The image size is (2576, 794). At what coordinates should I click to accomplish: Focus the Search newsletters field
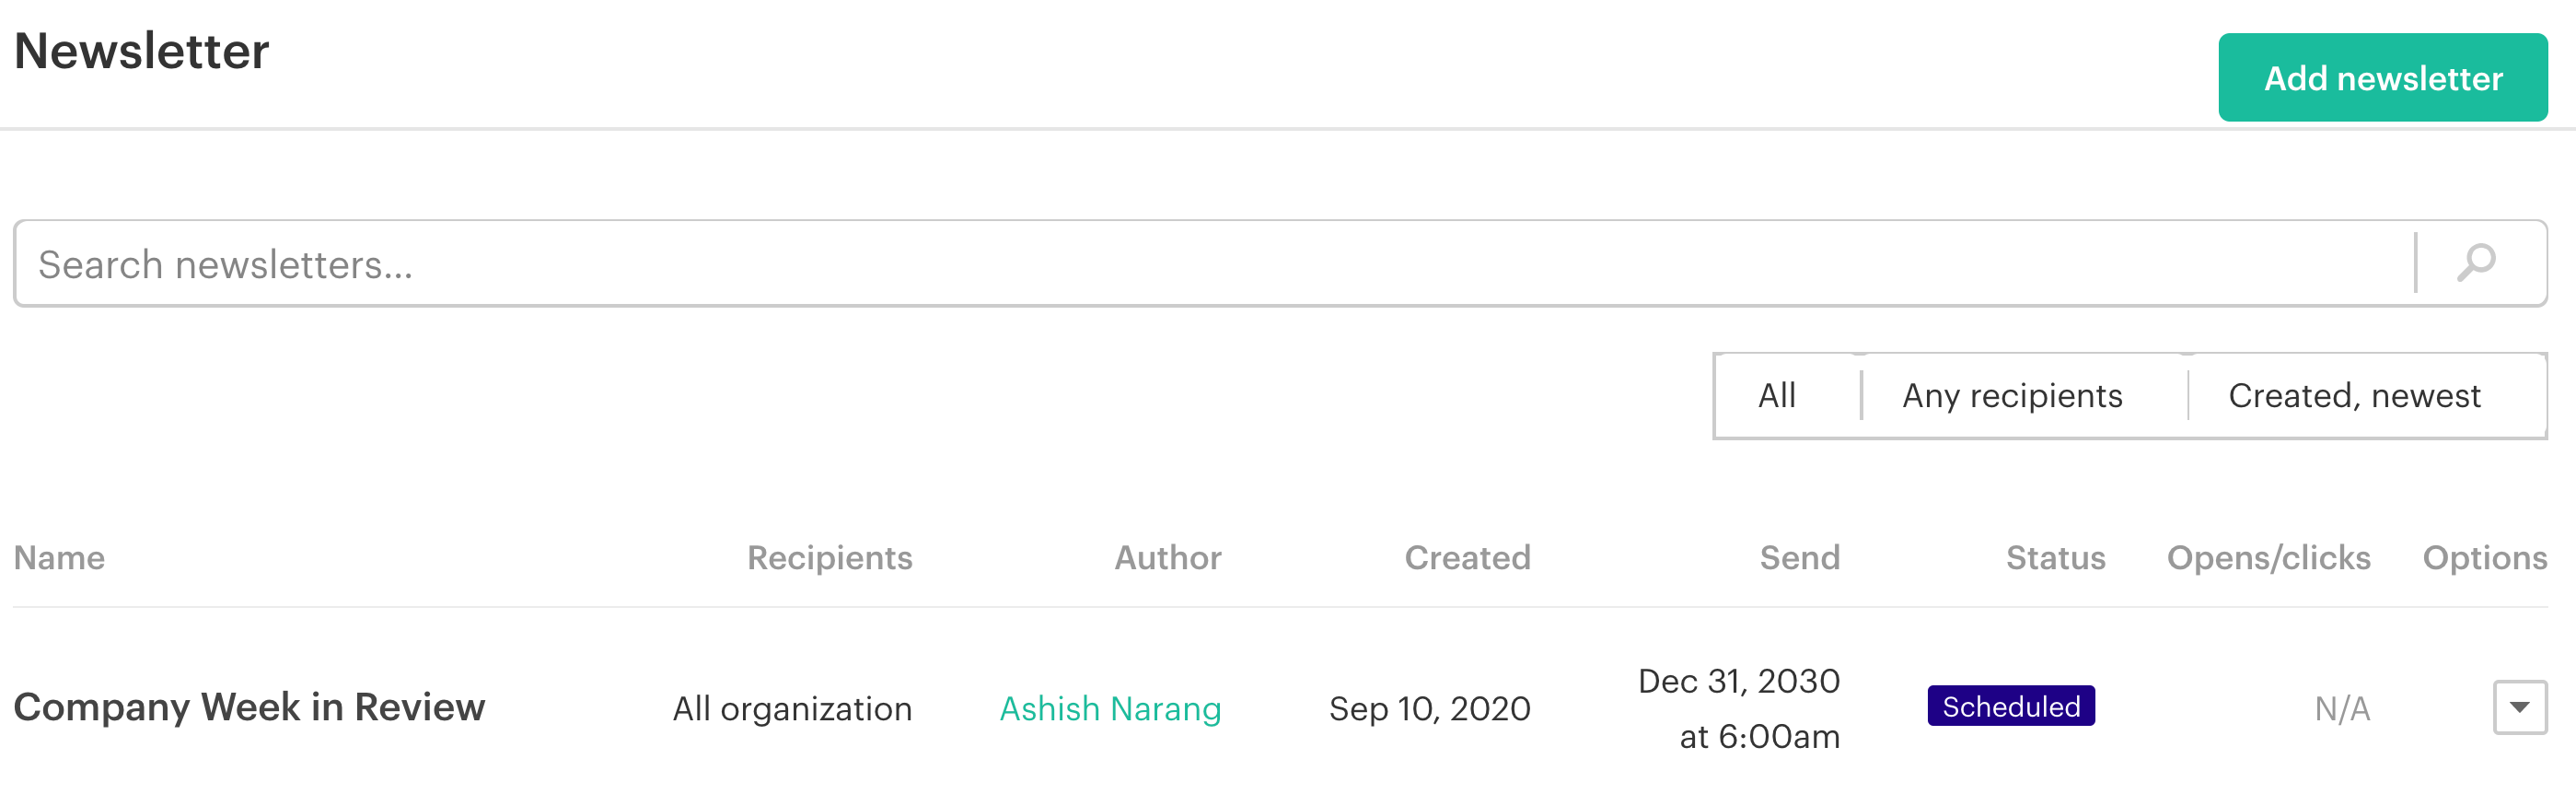1214,264
